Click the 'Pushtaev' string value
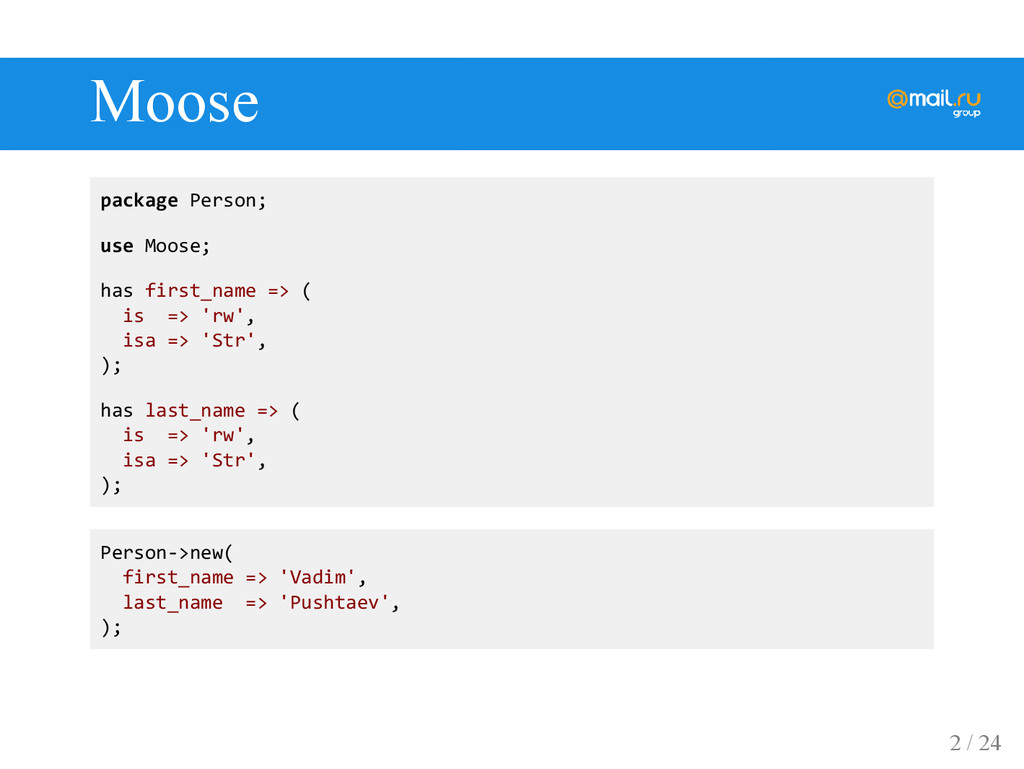Viewport: 1024px width, 769px height. tap(334, 603)
